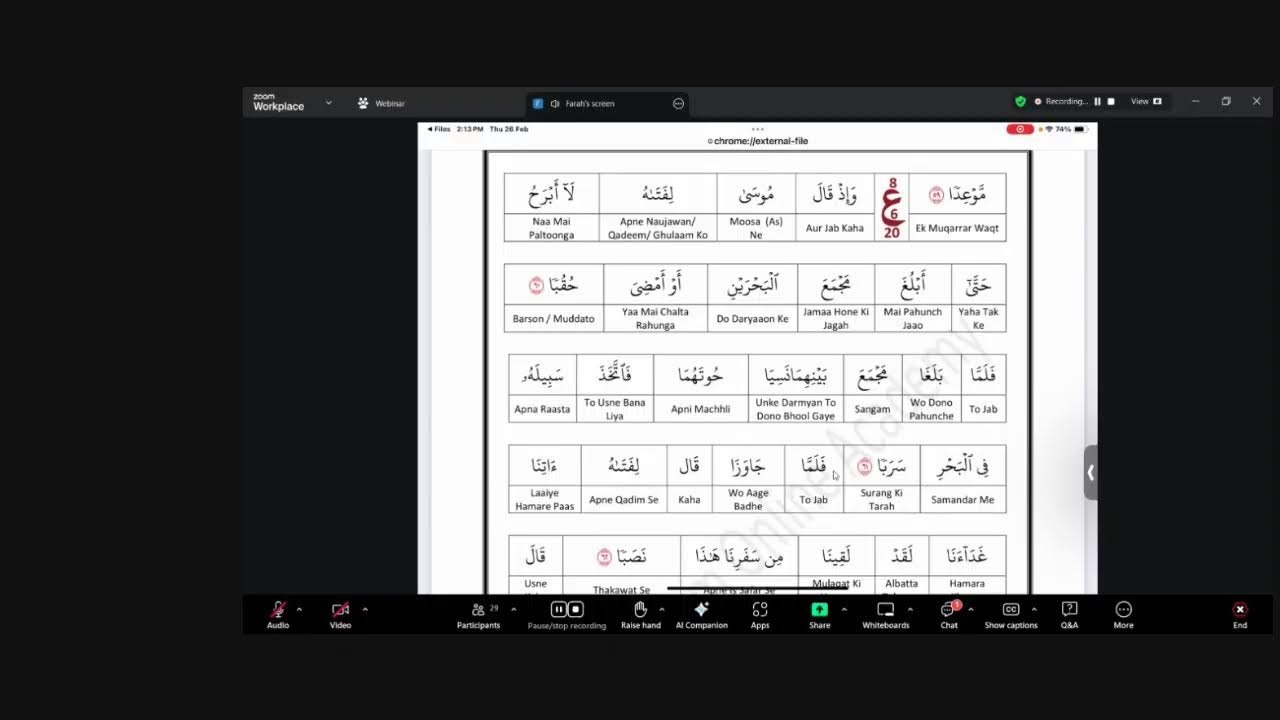Open the Zoom Workplace dropdown chevron

(328, 103)
